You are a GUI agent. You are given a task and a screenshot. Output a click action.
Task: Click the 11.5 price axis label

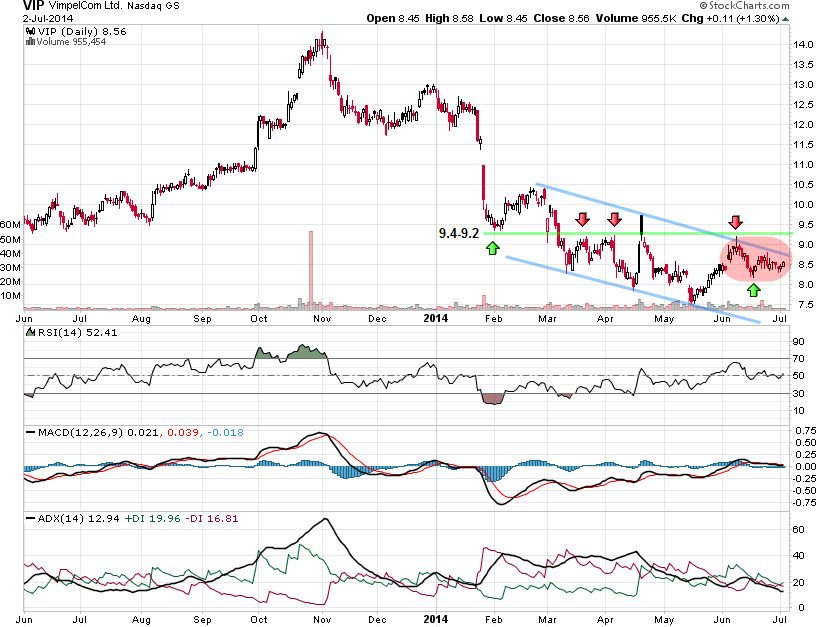tap(803, 145)
